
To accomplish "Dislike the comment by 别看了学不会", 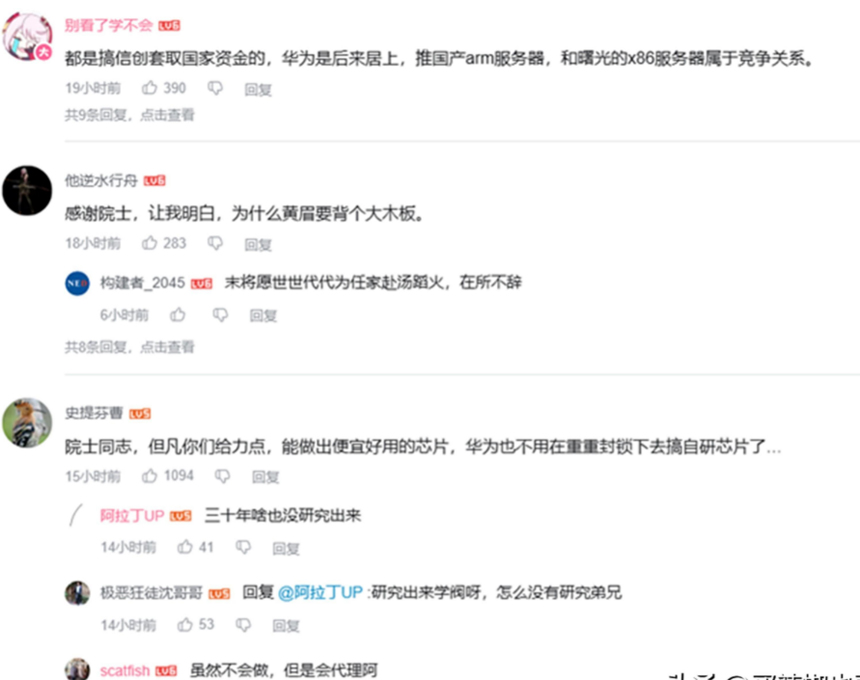I will point(215,88).
